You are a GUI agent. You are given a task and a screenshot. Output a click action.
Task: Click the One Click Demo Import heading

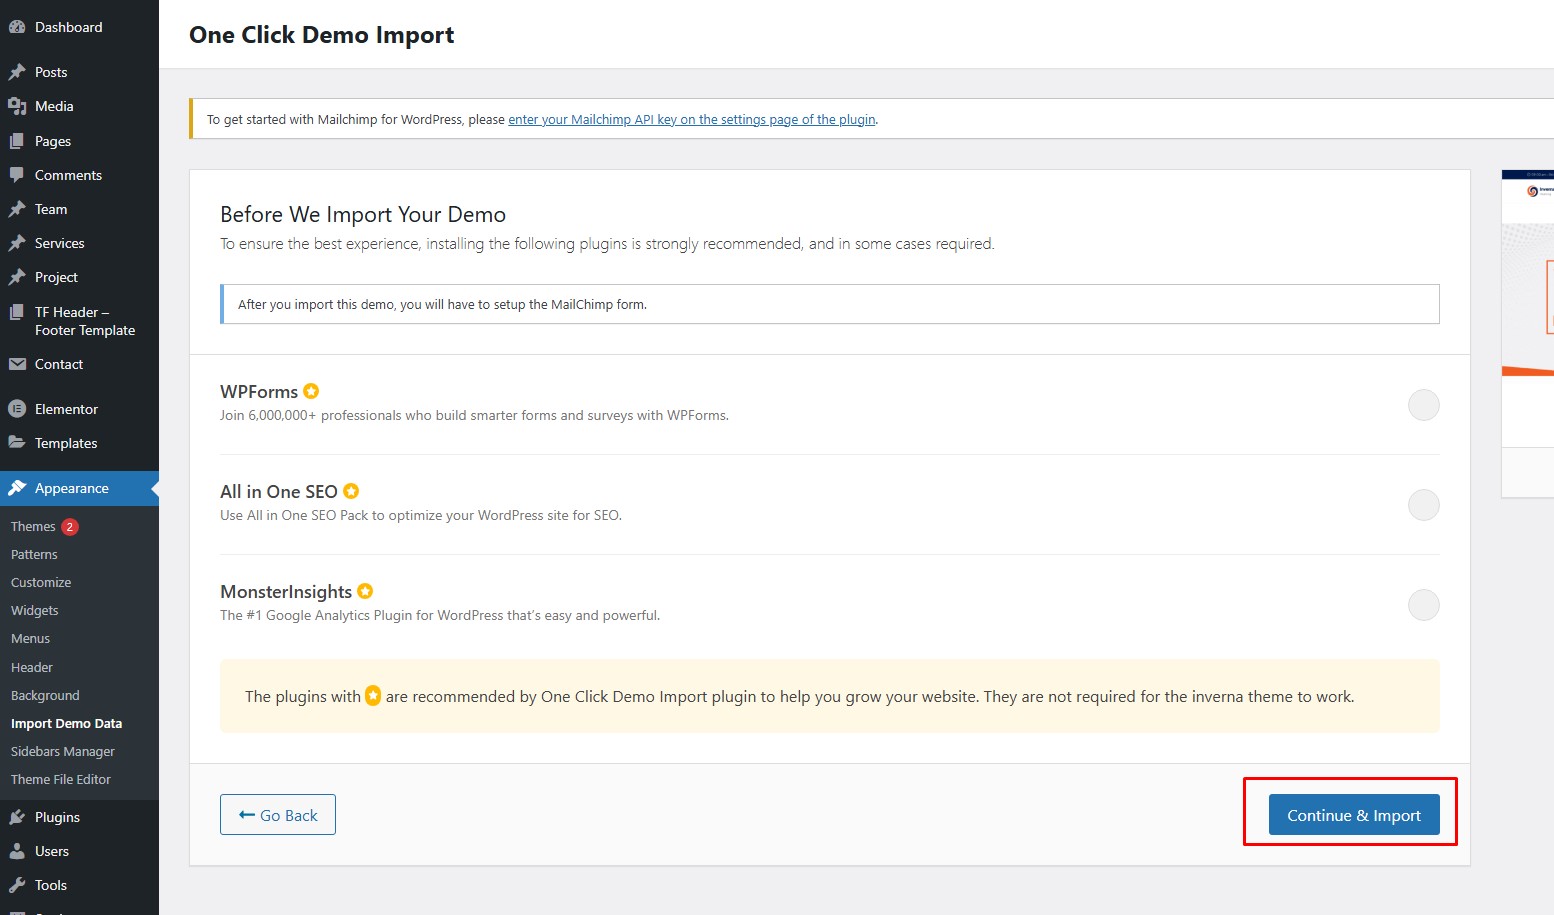click(x=322, y=35)
